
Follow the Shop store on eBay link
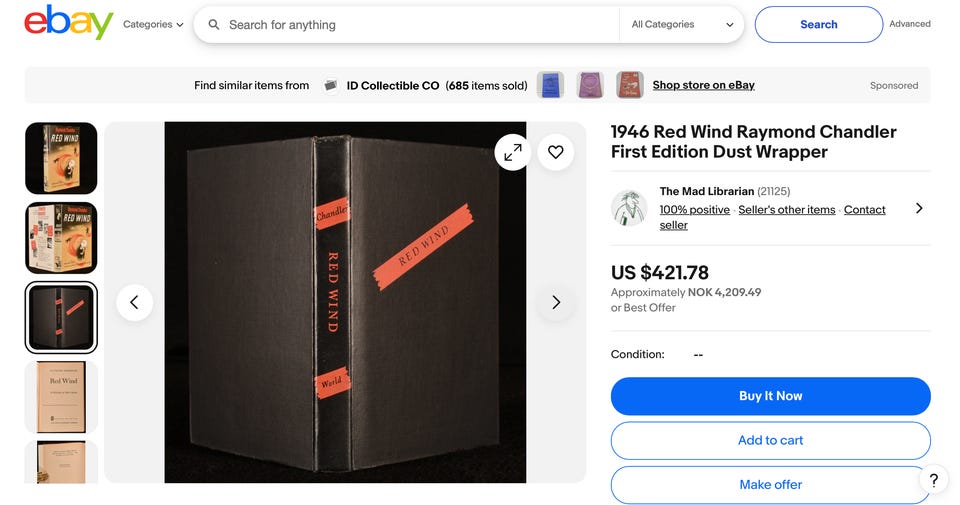click(703, 85)
